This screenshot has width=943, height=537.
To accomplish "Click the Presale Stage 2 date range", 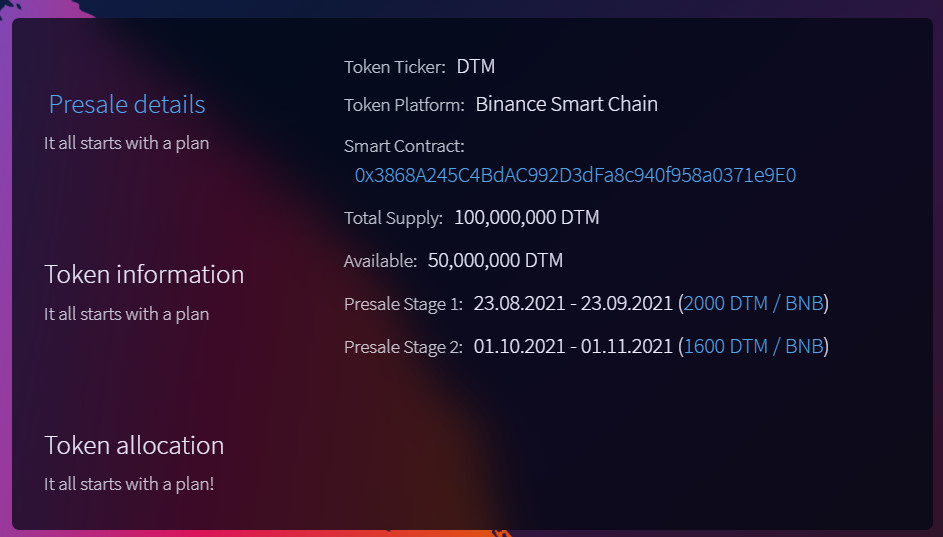I will [x=573, y=347].
